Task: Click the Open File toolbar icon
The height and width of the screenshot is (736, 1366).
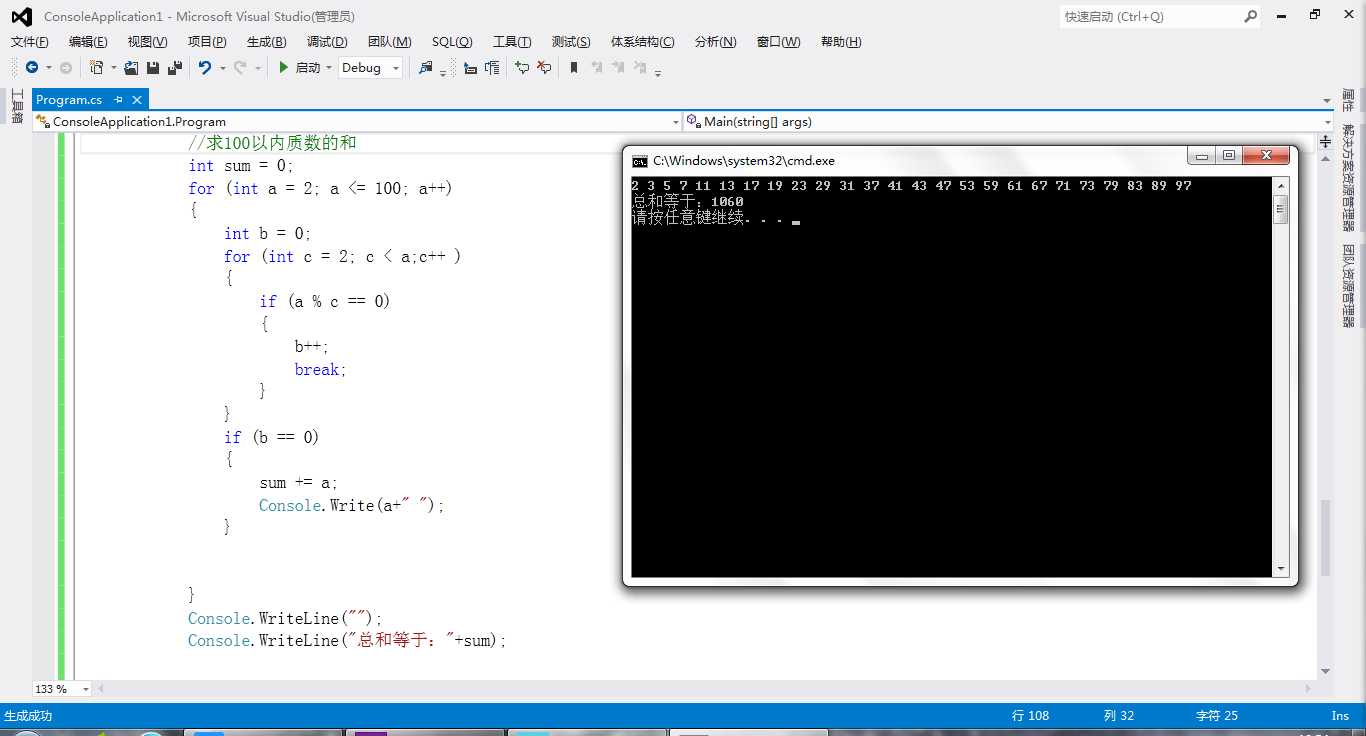Action: pyautogui.click(x=131, y=67)
